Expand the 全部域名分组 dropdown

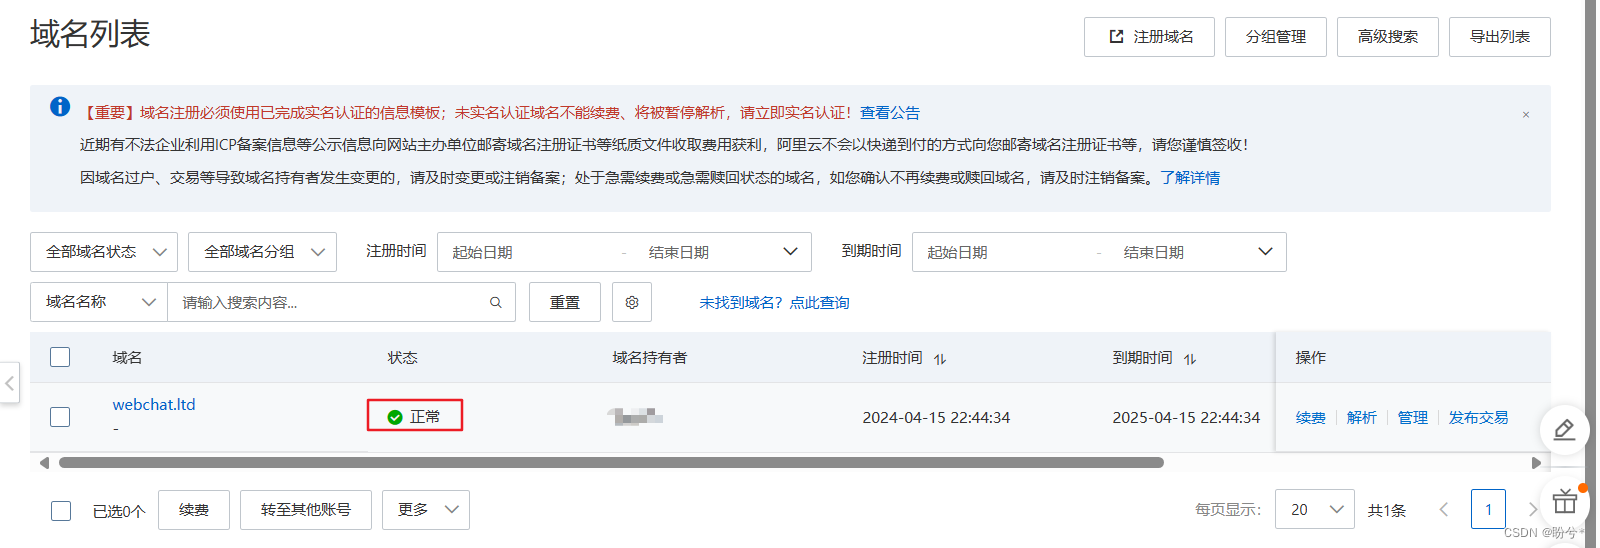coord(262,252)
